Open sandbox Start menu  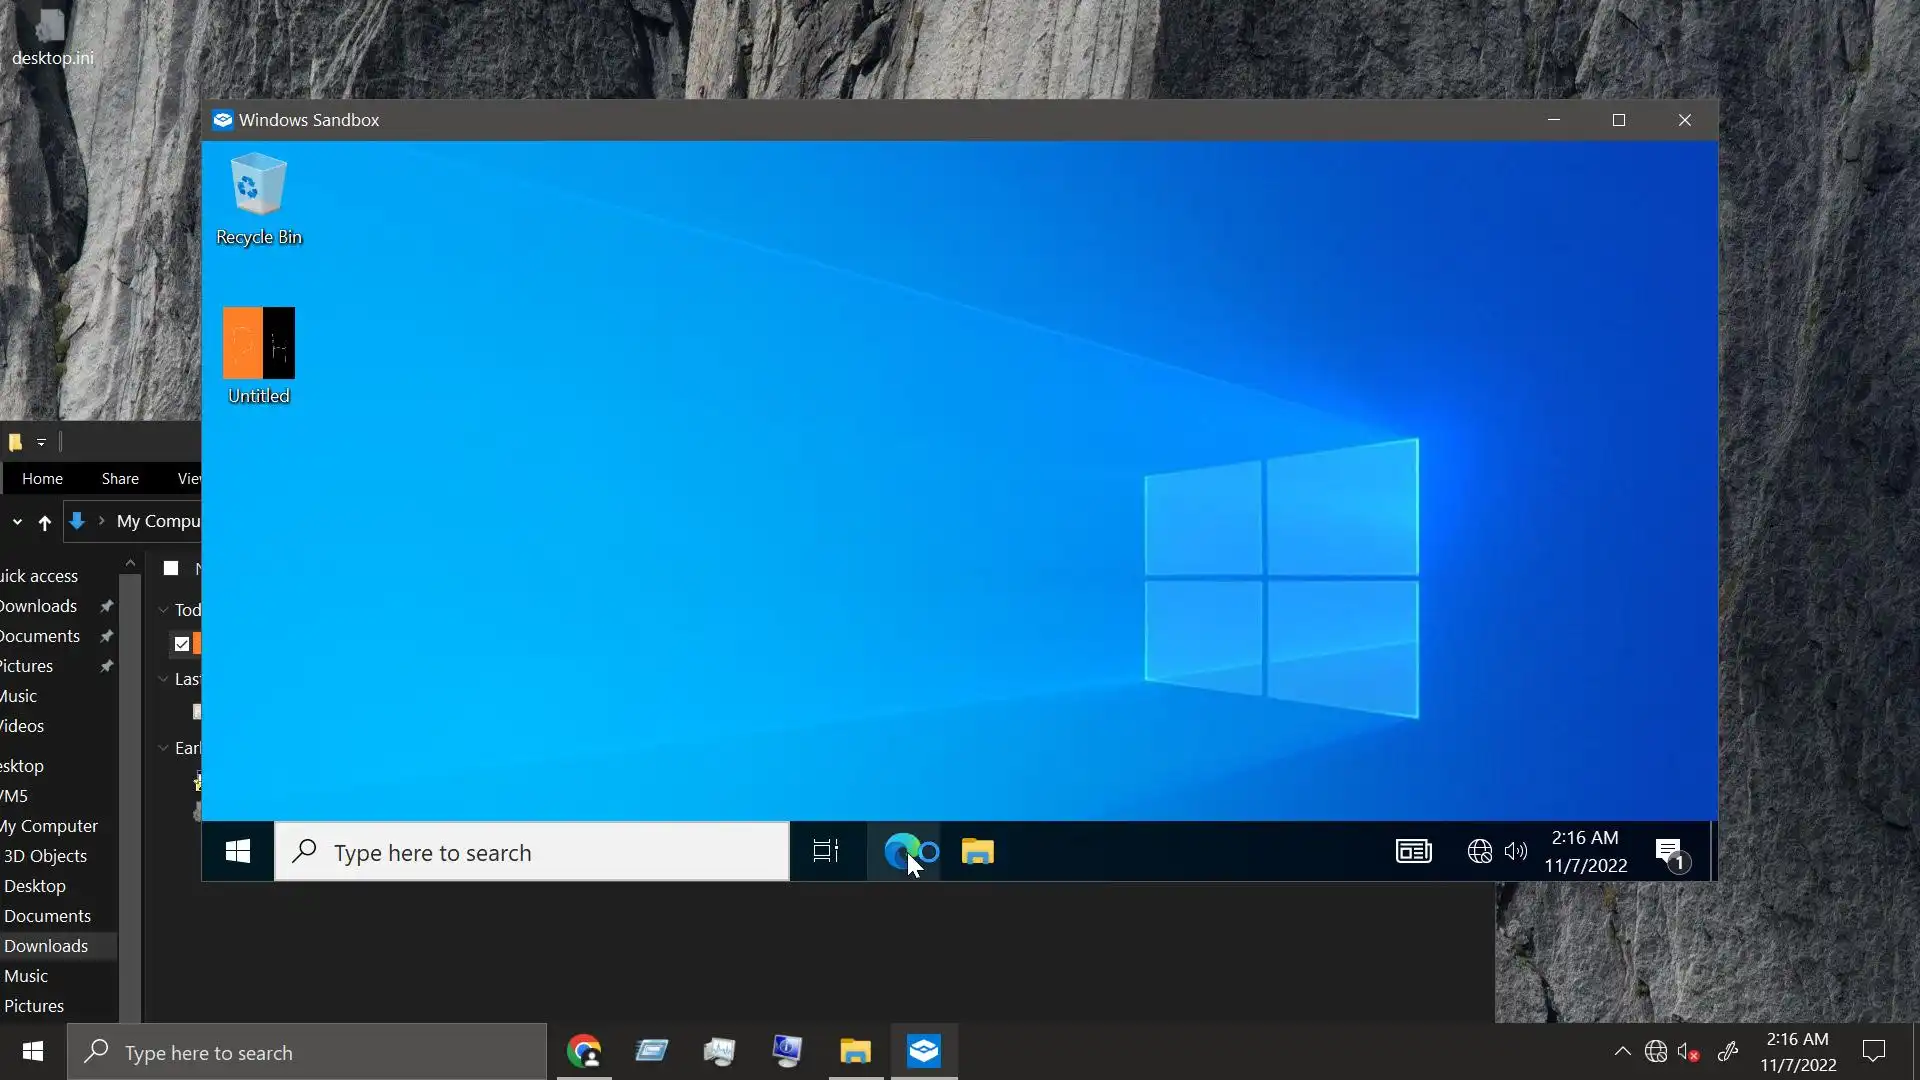(238, 852)
